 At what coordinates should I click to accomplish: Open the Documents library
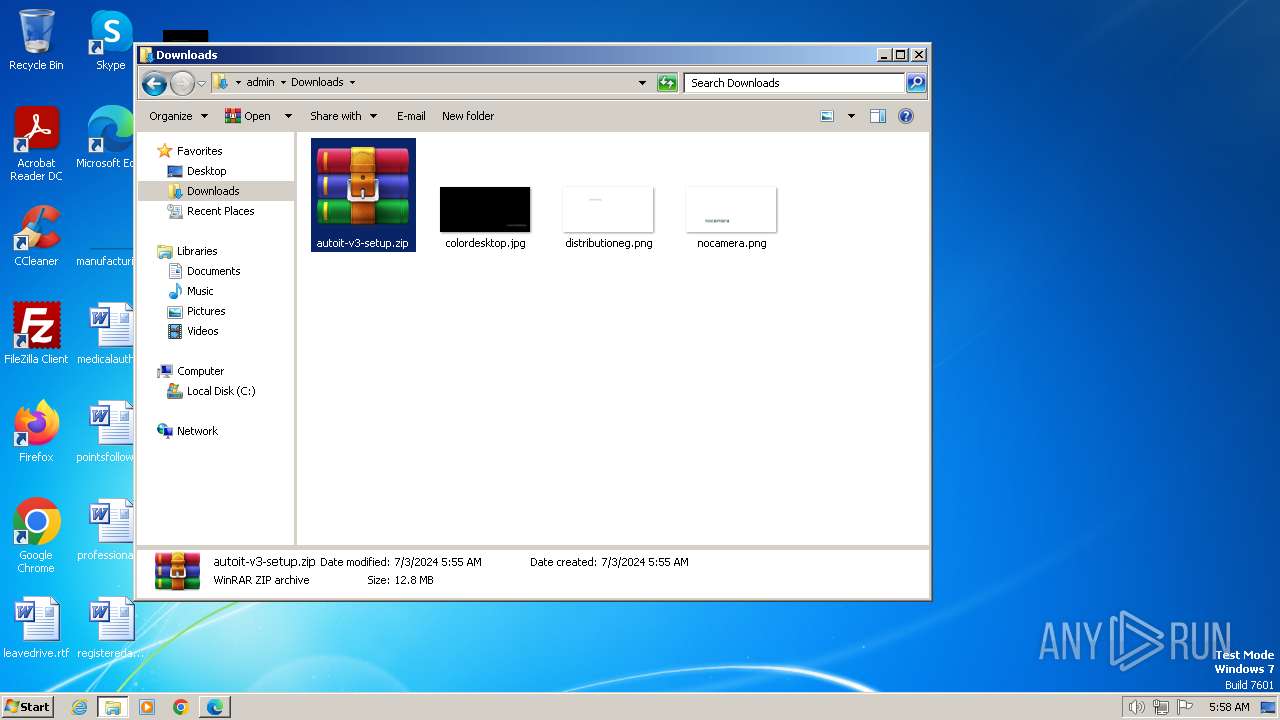(213, 271)
